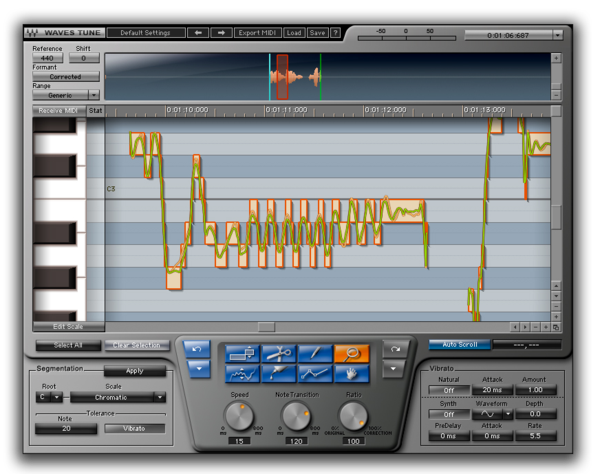Image resolution: width=600 pixels, height=474 pixels.
Task: Load the next preset with right arrow
Action: 222,33
